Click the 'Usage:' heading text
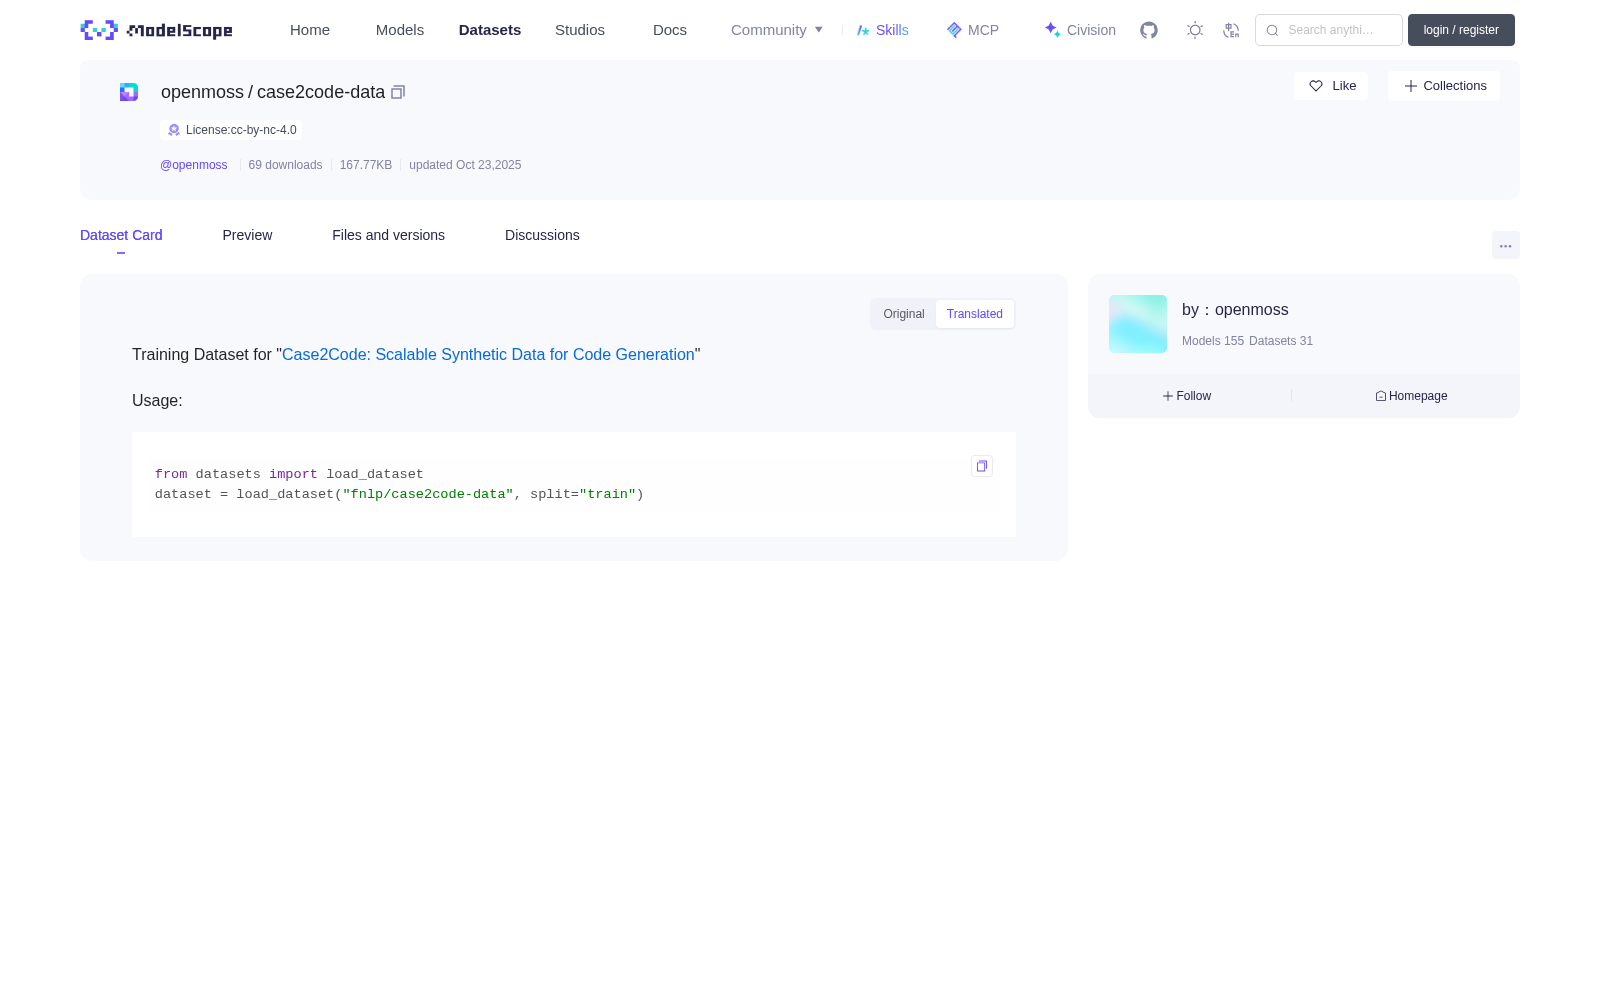The height and width of the screenshot is (1000, 1600). (157, 401)
